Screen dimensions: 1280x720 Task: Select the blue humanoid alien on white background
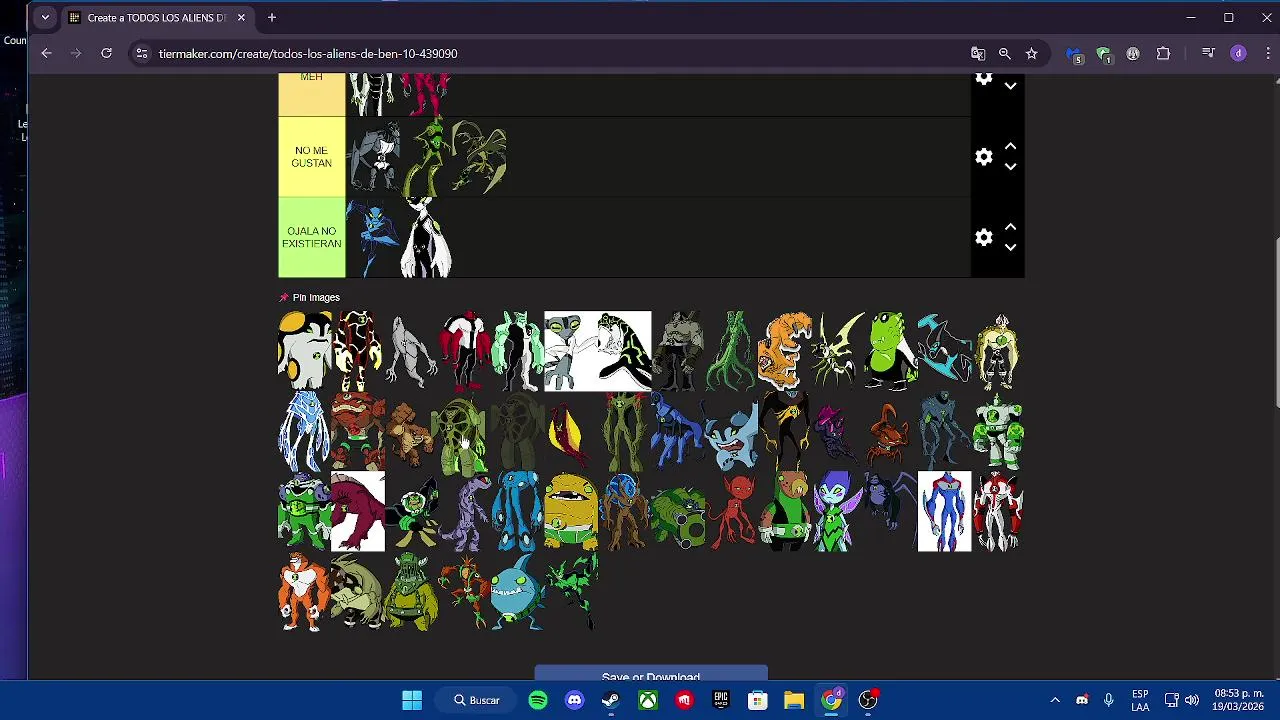click(944, 511)
